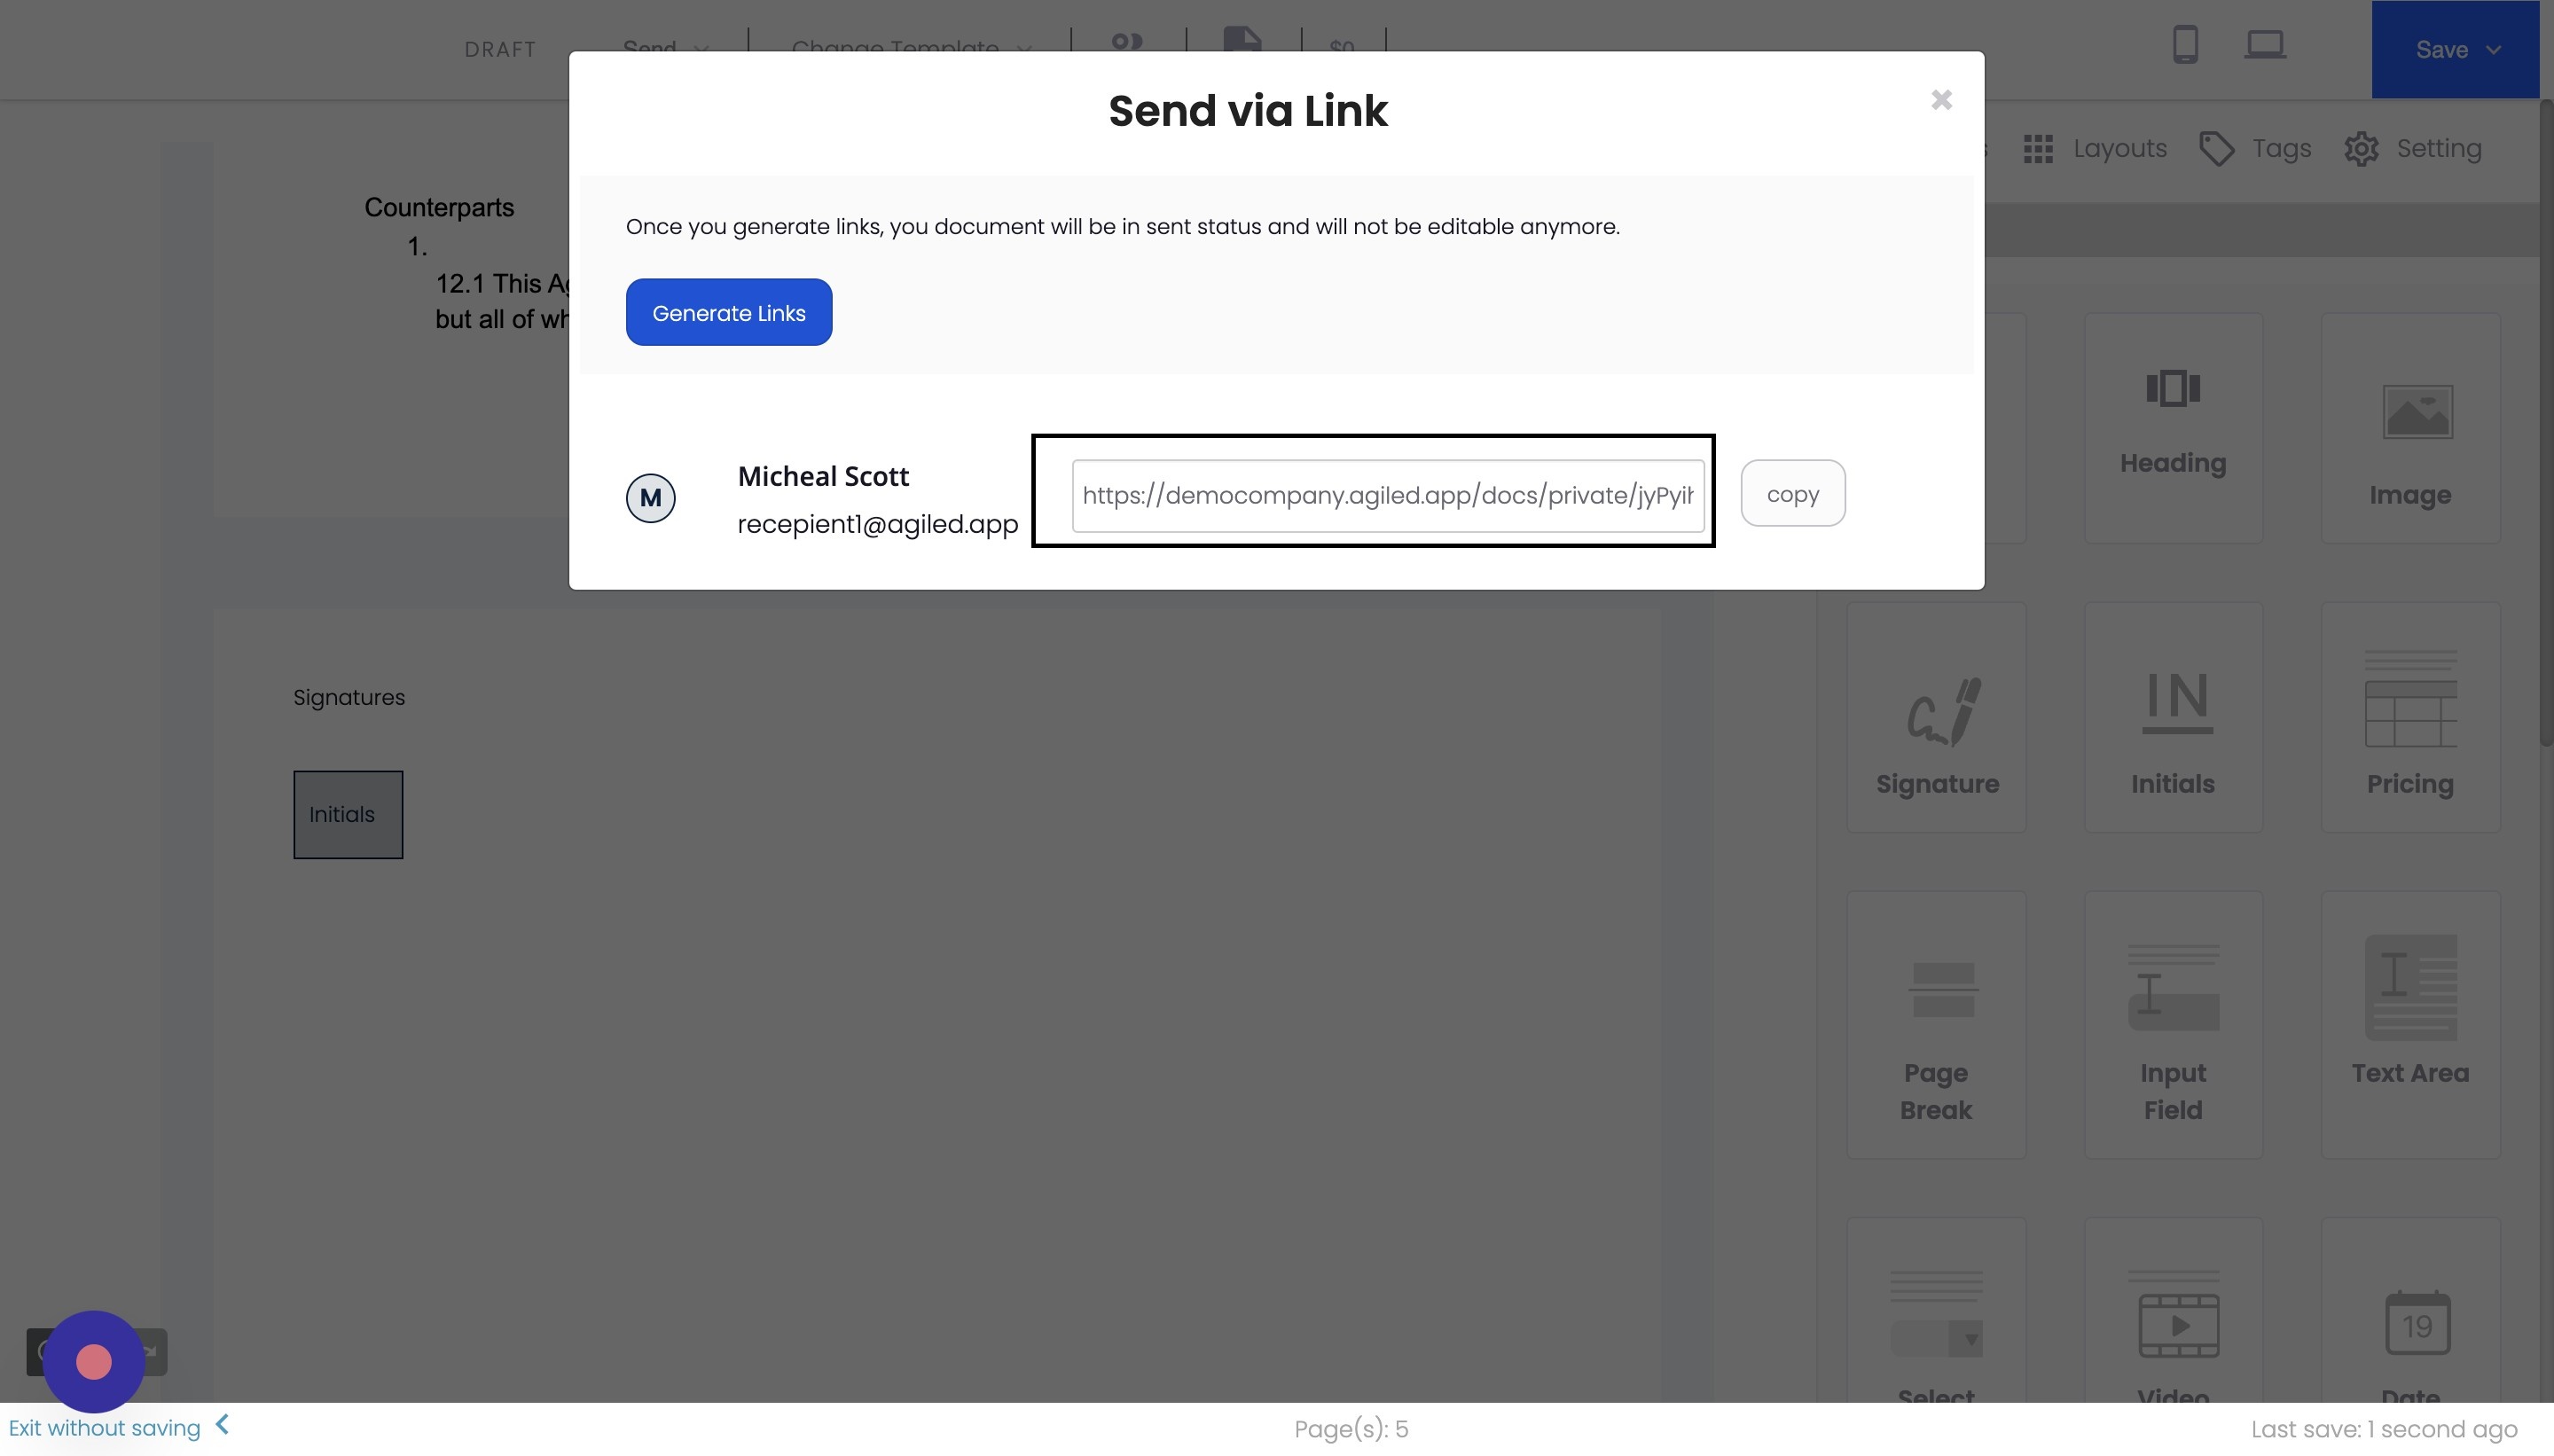Switch to mobile preview icon

2185,45
